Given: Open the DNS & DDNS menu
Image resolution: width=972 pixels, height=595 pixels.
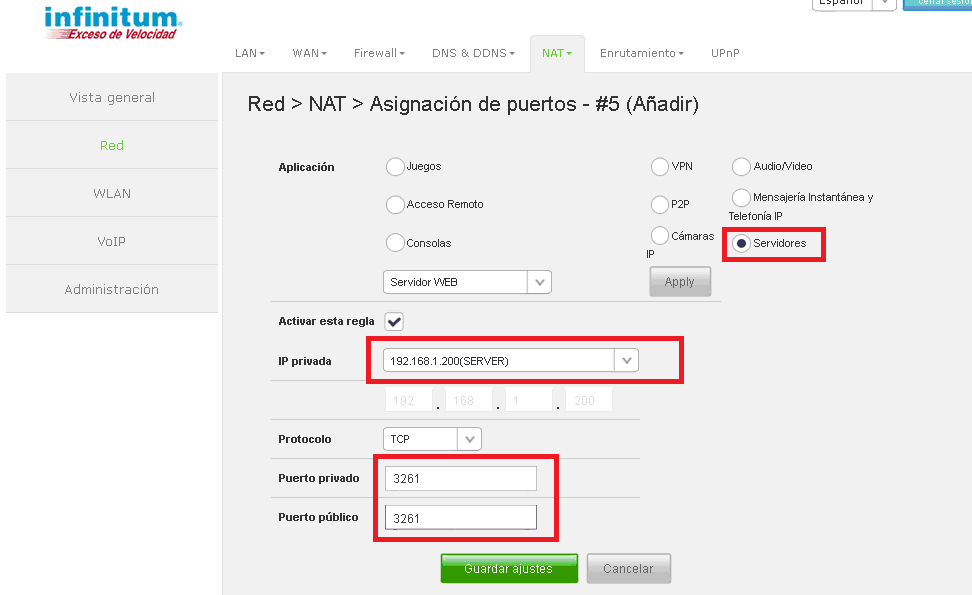Looking at the screenshot, I should pos(473,53).
